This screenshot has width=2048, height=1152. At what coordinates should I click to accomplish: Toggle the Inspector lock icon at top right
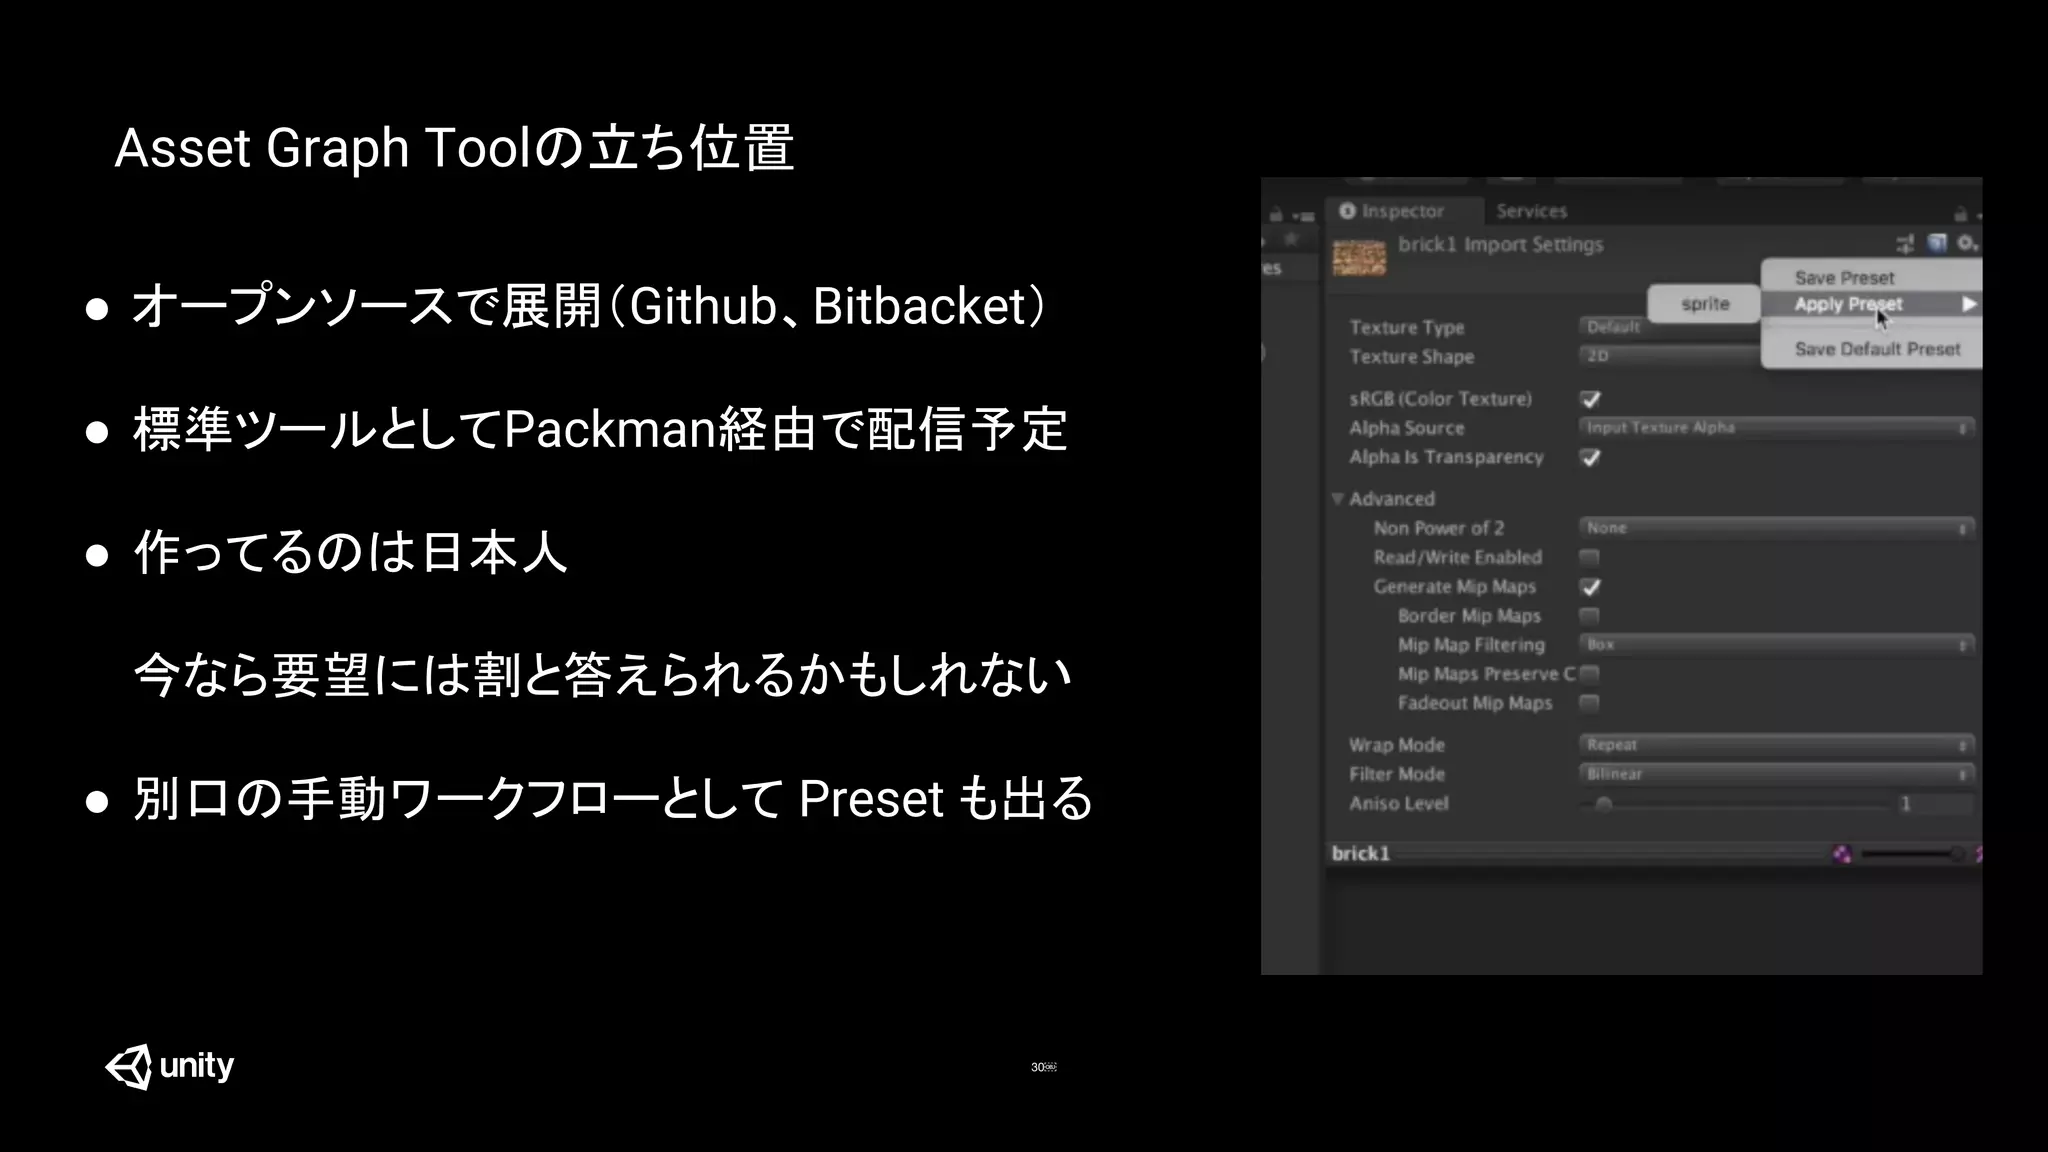point(1960,214)
